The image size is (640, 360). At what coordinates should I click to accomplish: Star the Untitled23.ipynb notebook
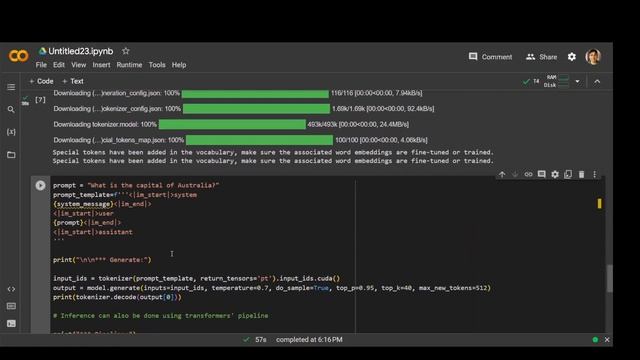pos(126,51)
